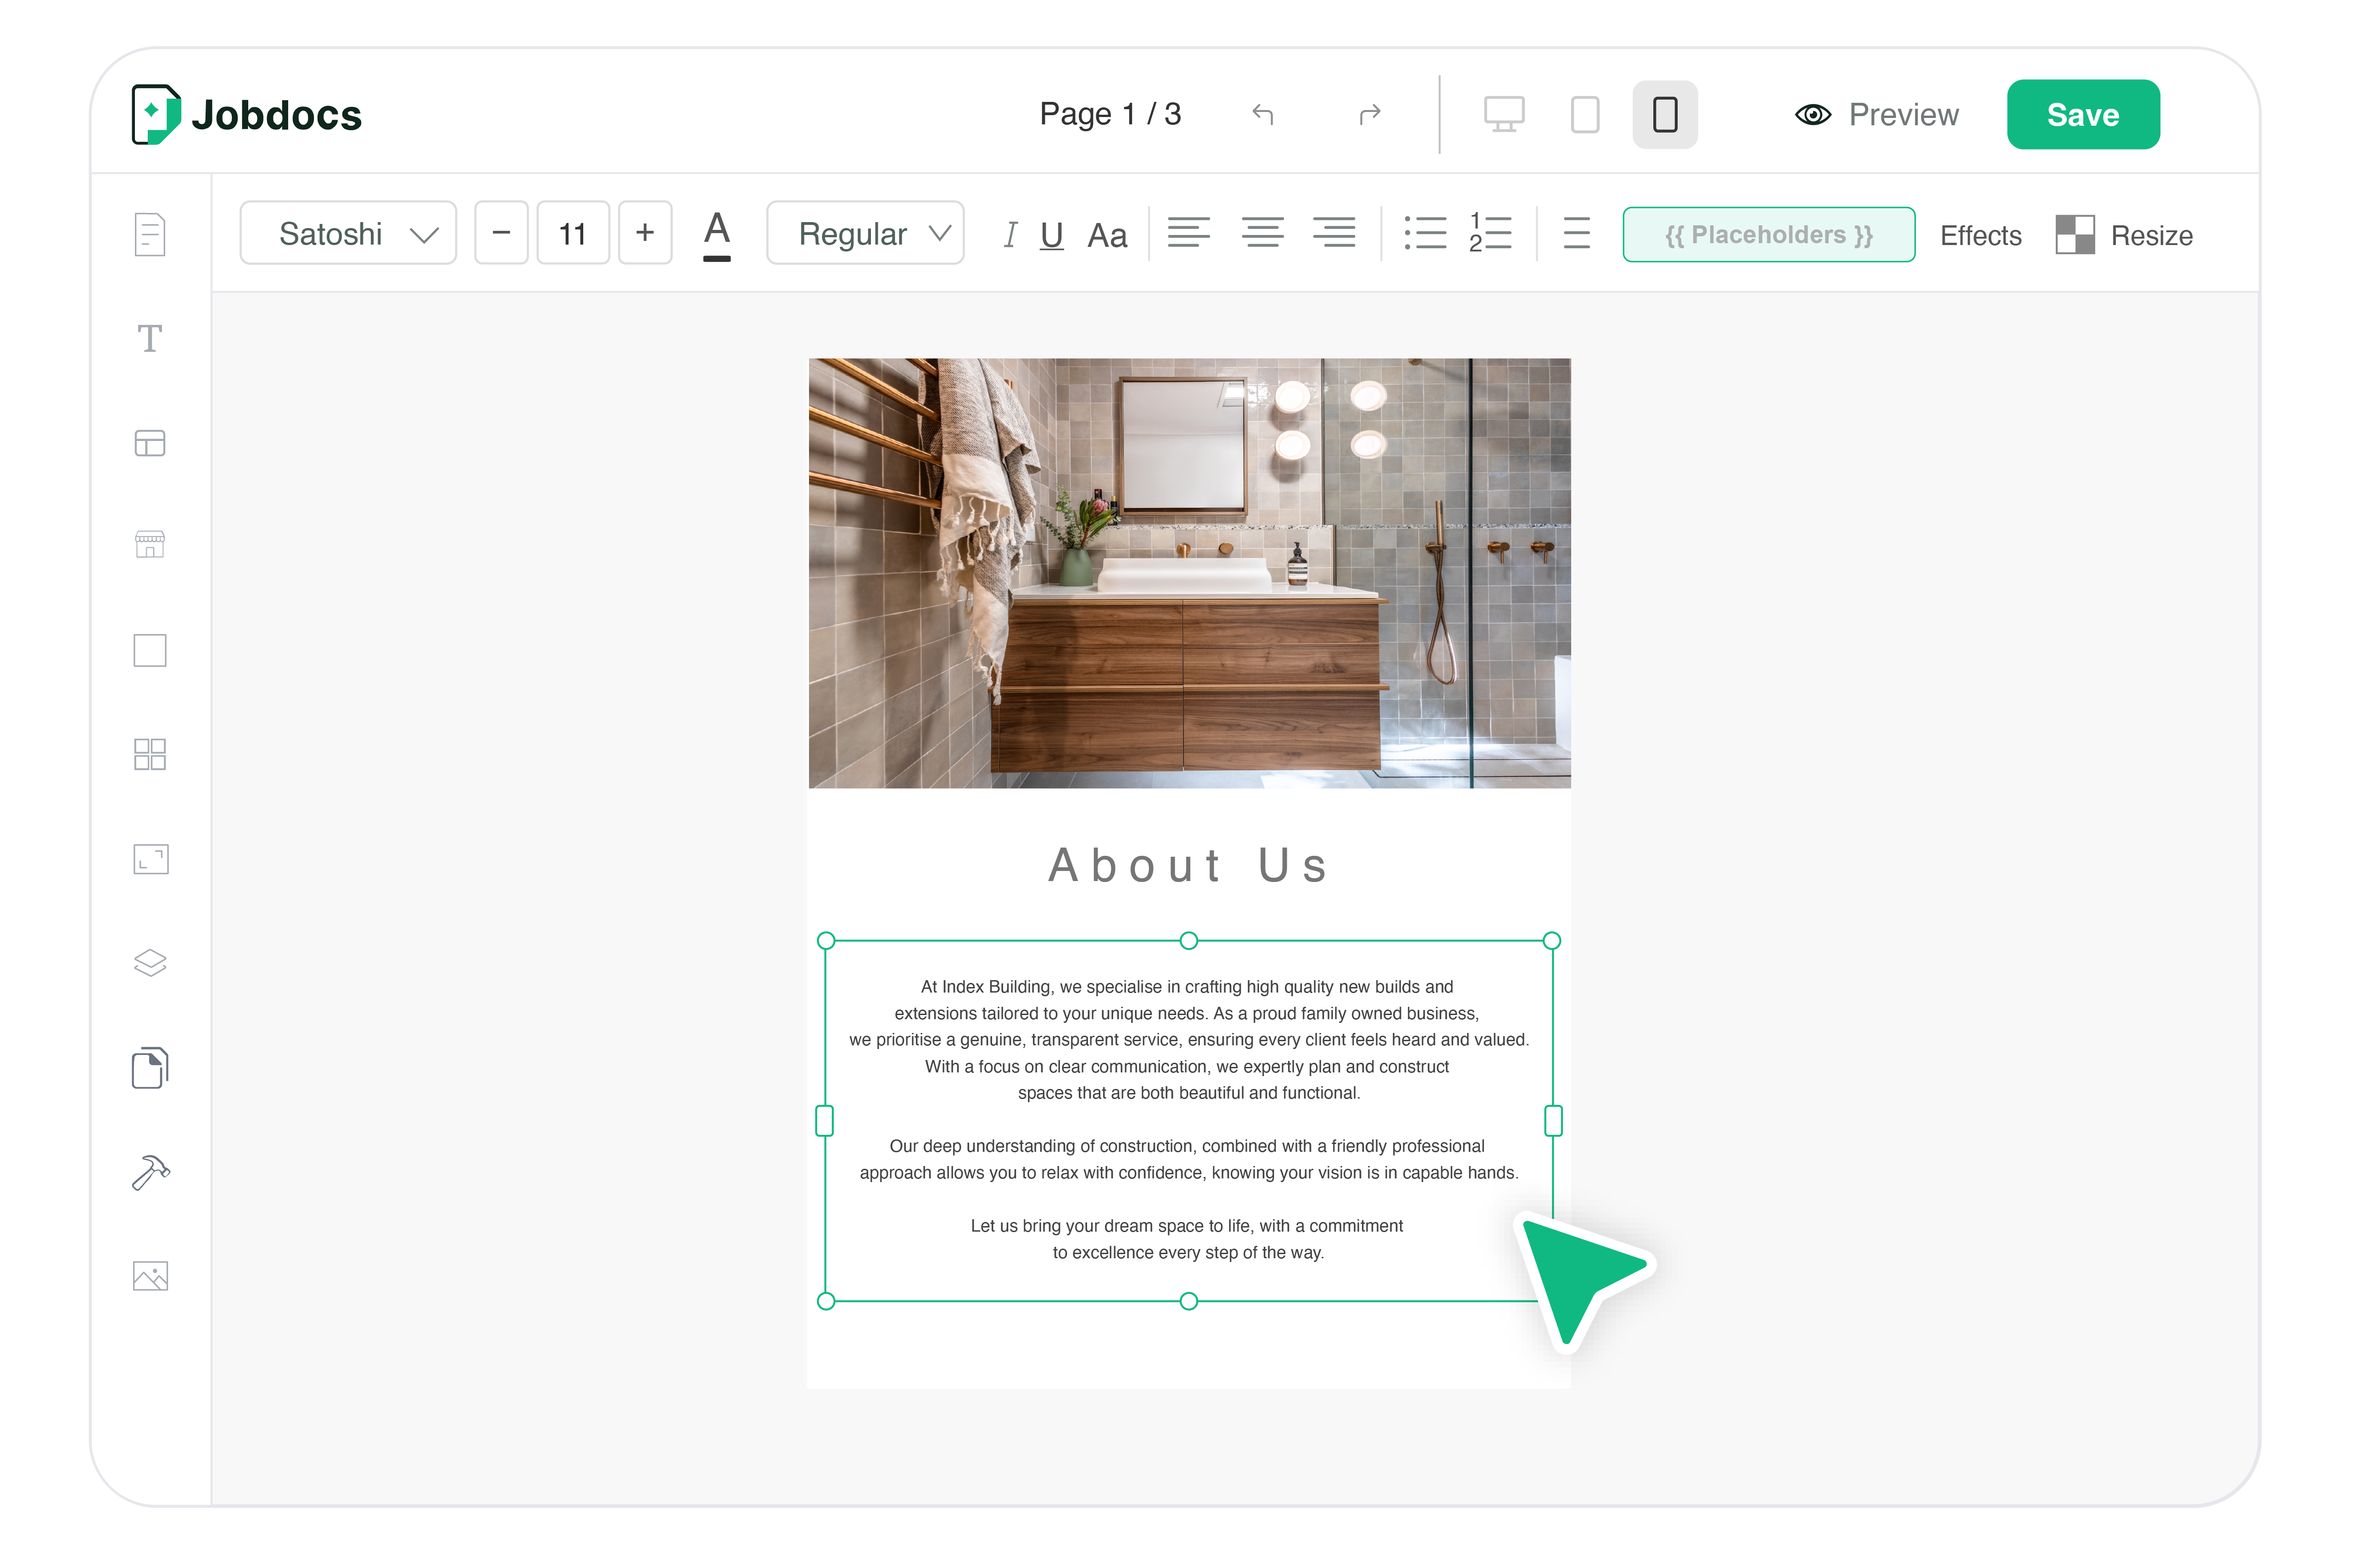Open the hammer tools icon
Viewport: 2371px width, 1568px height.
[x=150, y=1172]
